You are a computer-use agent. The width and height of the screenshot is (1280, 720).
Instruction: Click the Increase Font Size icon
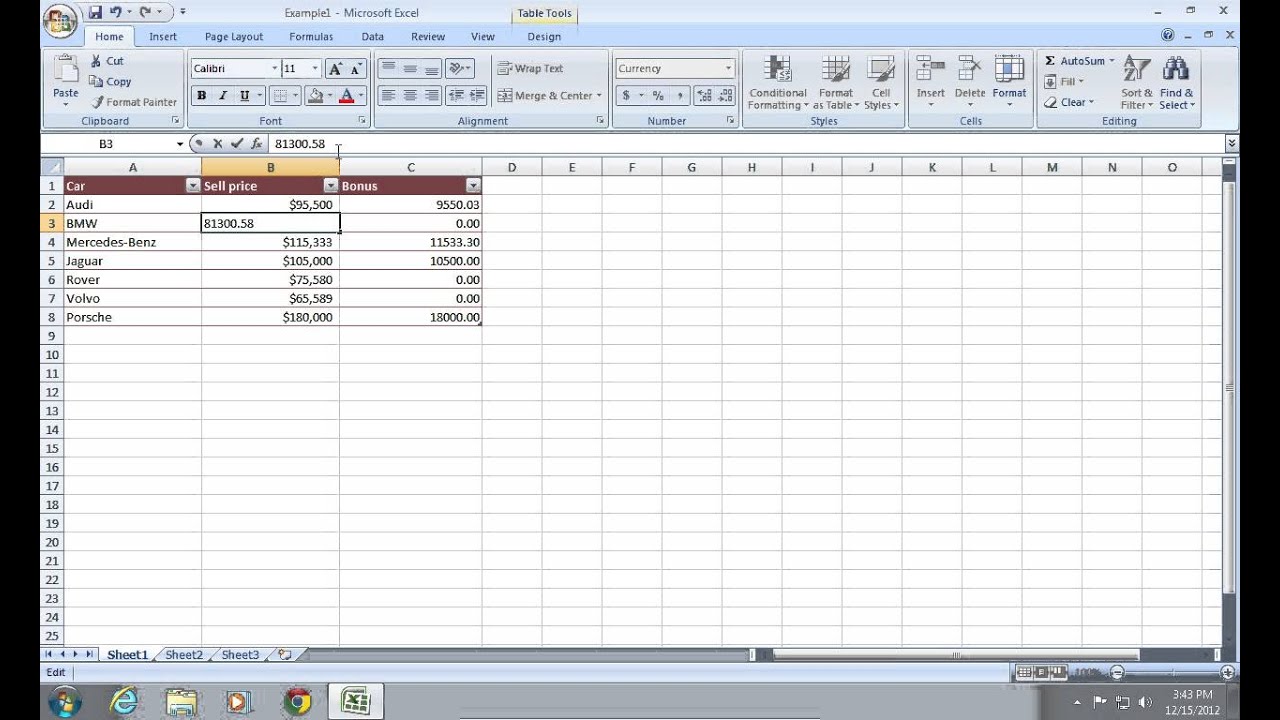336,68
